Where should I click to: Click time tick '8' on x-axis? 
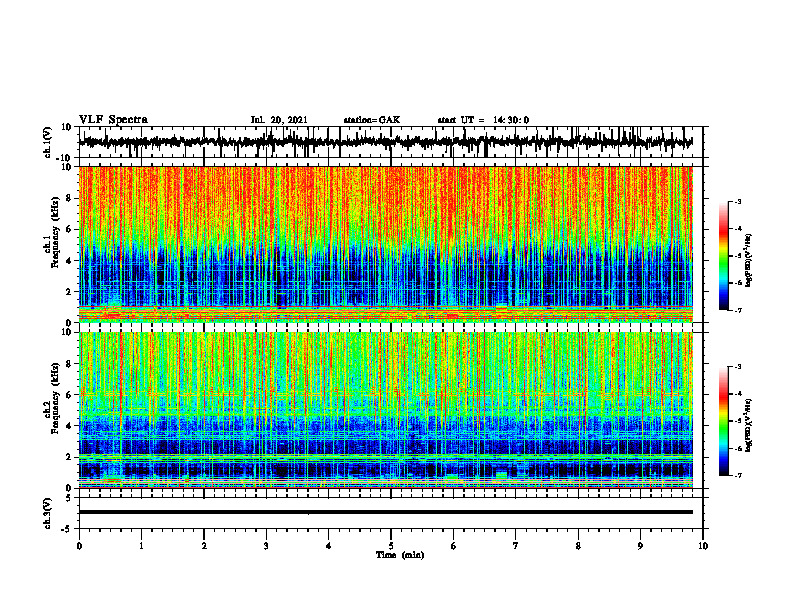pos(578,546)
